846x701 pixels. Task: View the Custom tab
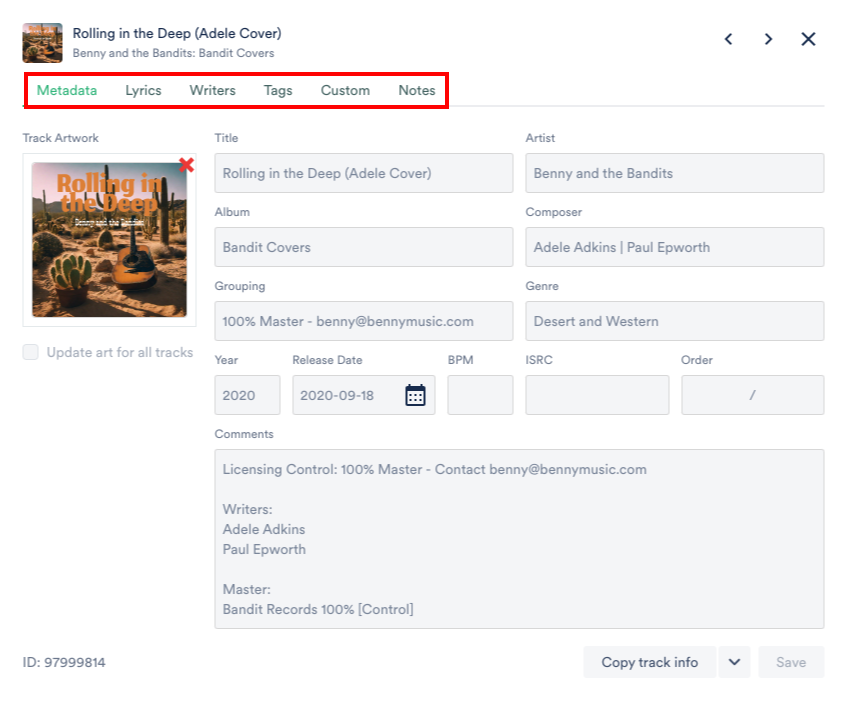coord(344,90)
